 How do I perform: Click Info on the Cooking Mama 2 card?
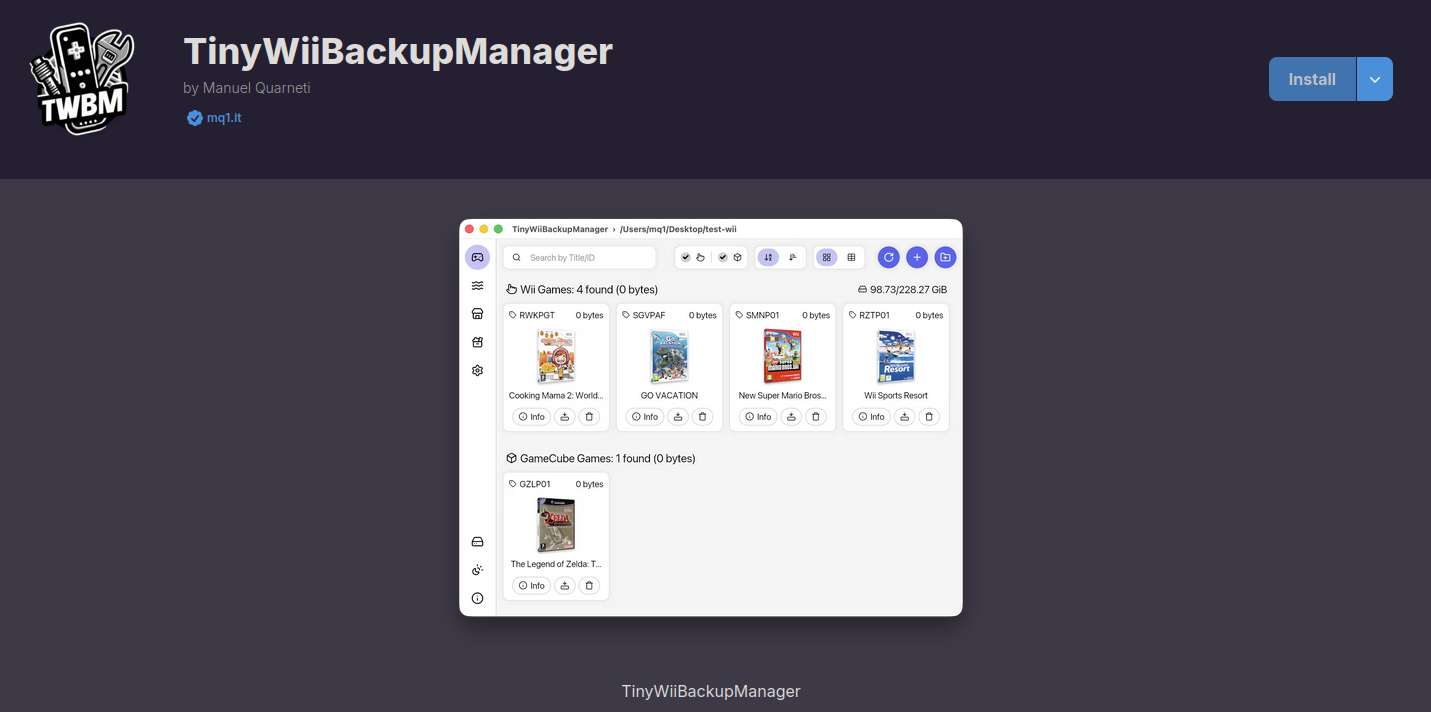click(532, 417)
